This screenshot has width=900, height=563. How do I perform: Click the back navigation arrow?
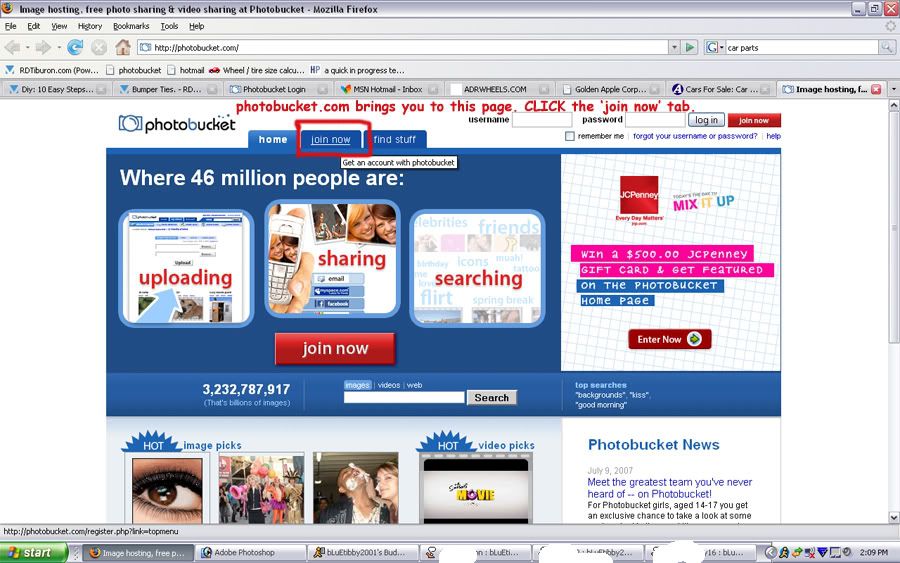click(x=12, y=47)
